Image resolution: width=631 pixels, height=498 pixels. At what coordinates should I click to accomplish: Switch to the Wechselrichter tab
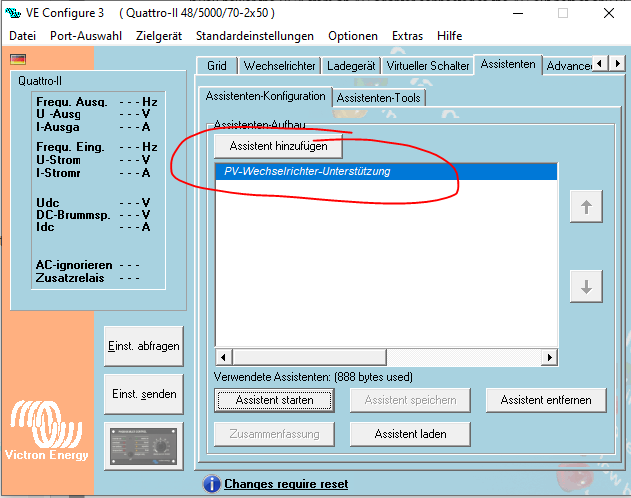[x=280, y=66]
